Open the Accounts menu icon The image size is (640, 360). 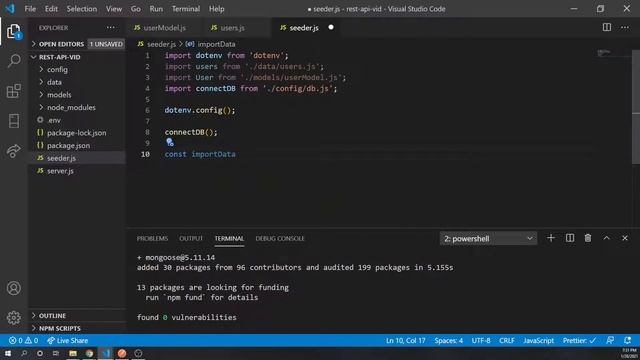[13, 288]
